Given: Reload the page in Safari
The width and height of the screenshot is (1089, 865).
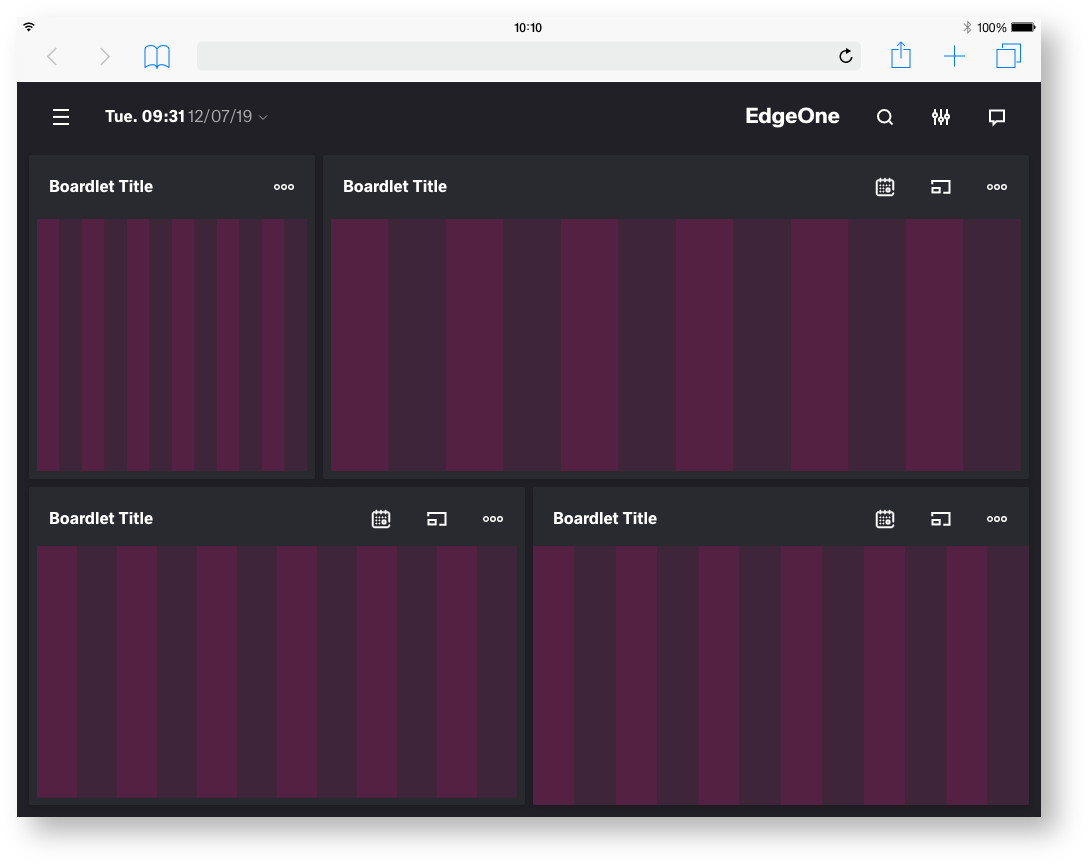Looking at the screenshot, I should (846, 57).
